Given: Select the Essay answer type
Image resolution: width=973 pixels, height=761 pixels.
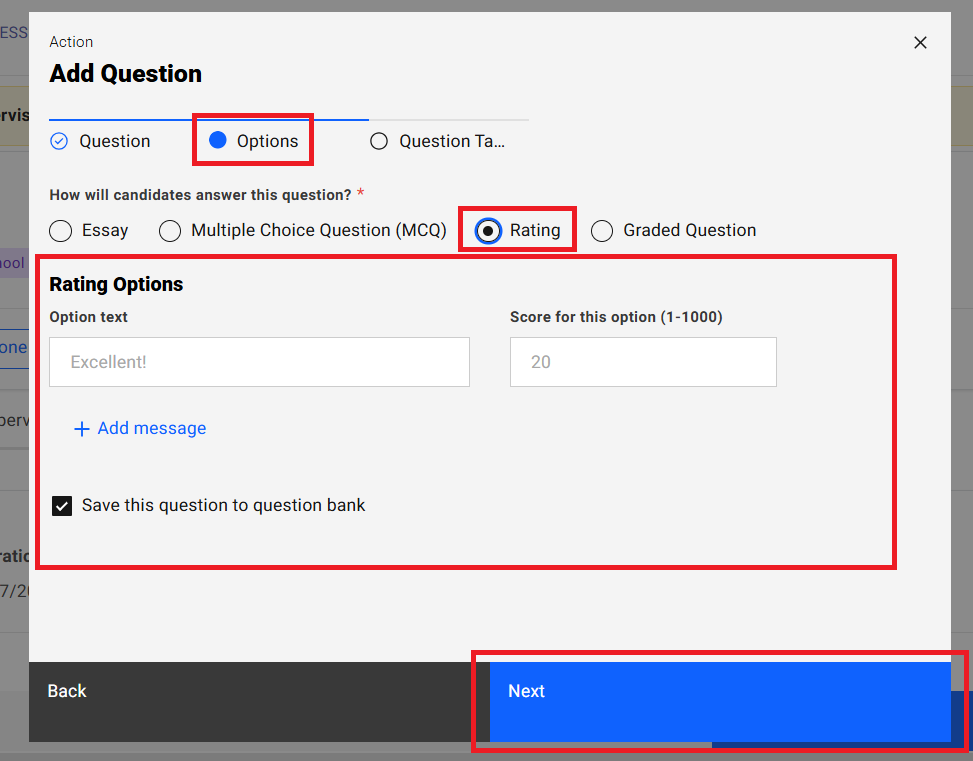Looking at the screenshot, I should 61,231.
